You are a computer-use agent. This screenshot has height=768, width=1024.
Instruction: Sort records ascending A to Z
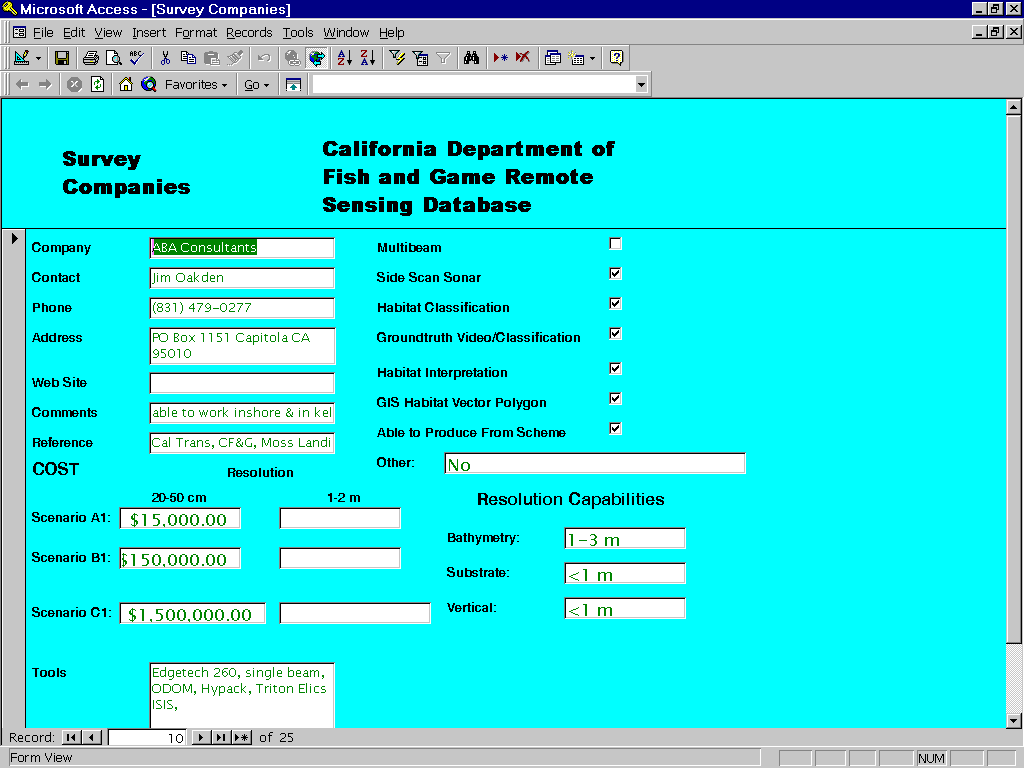click(x=345, y=58)
